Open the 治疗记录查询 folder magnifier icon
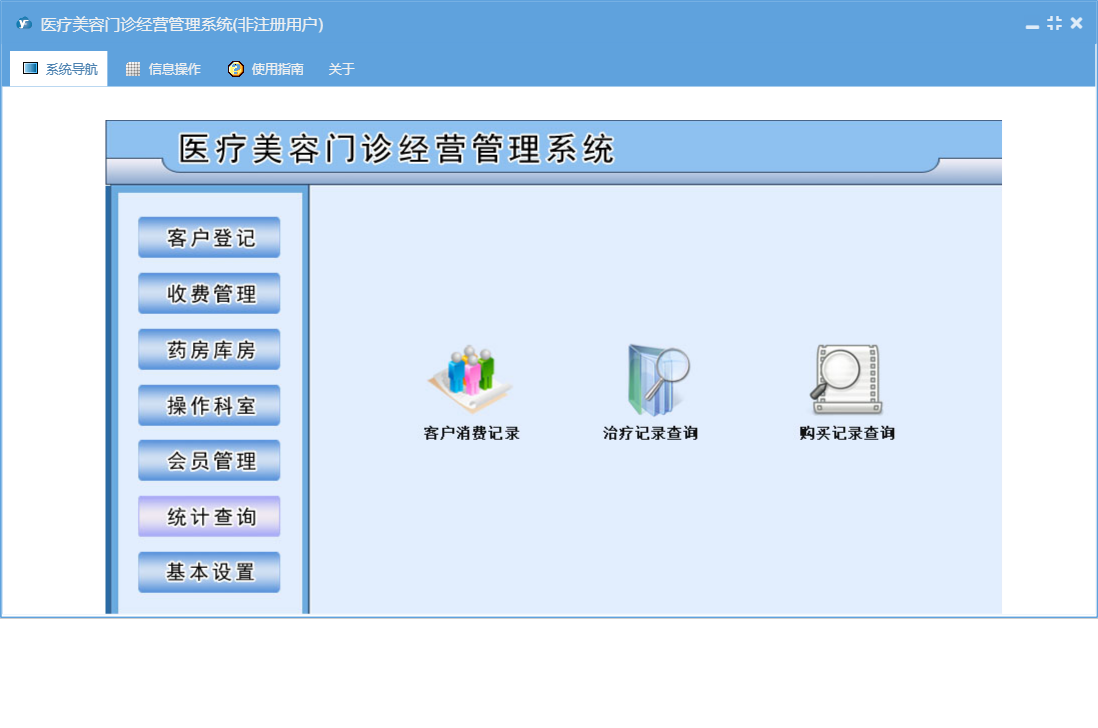This screenshot has width=1098, height=728. [657, 380]
